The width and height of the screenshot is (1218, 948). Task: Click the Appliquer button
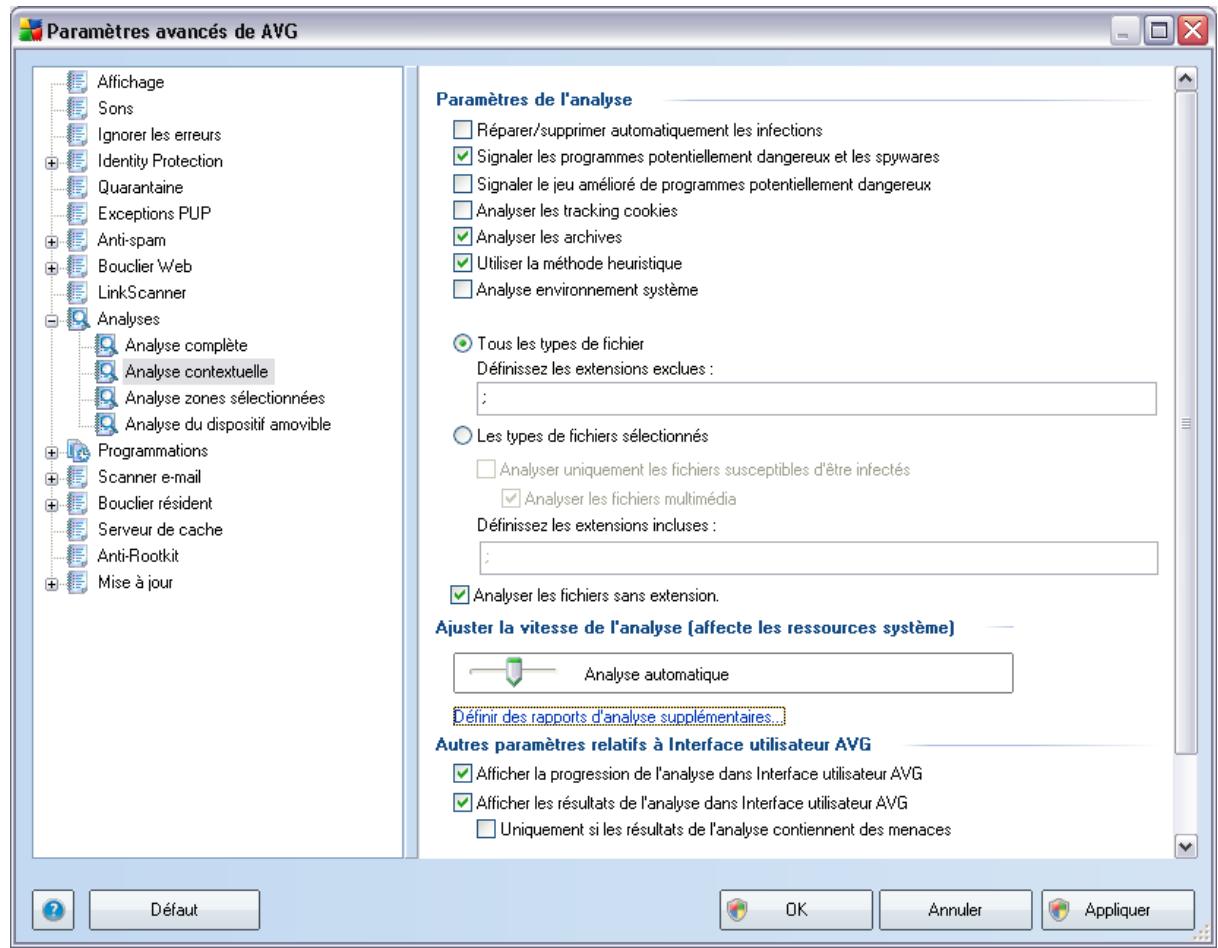pyautogui.click(x=1117, y=909)
